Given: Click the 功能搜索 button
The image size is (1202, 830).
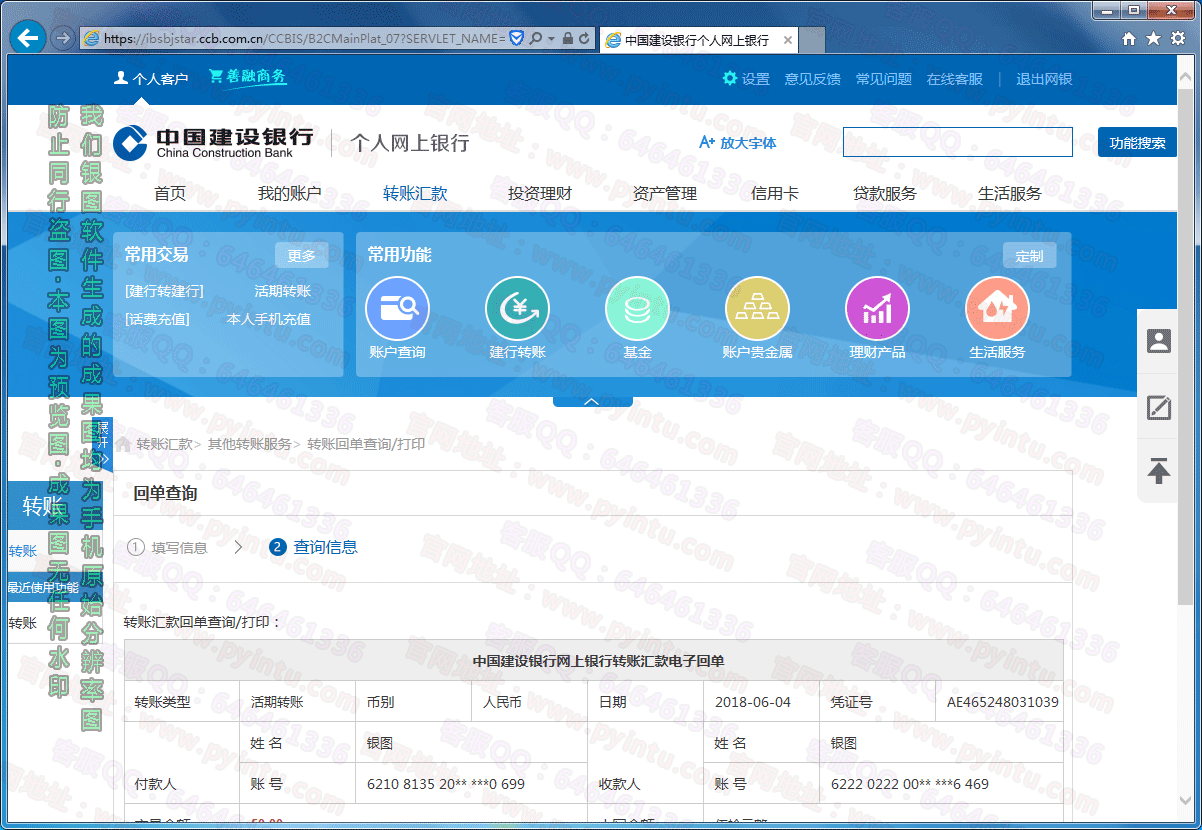Looking at the screenshot, I should click(1137, 143).
